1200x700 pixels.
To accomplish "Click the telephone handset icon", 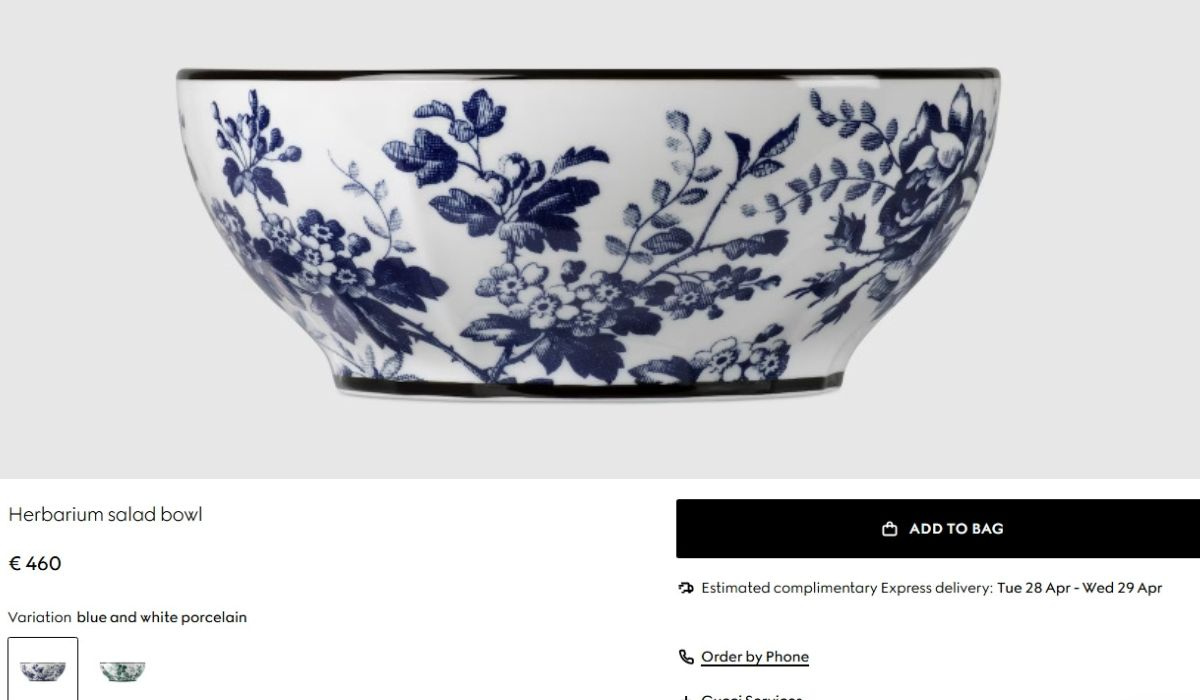I will [x=685, y=657].
